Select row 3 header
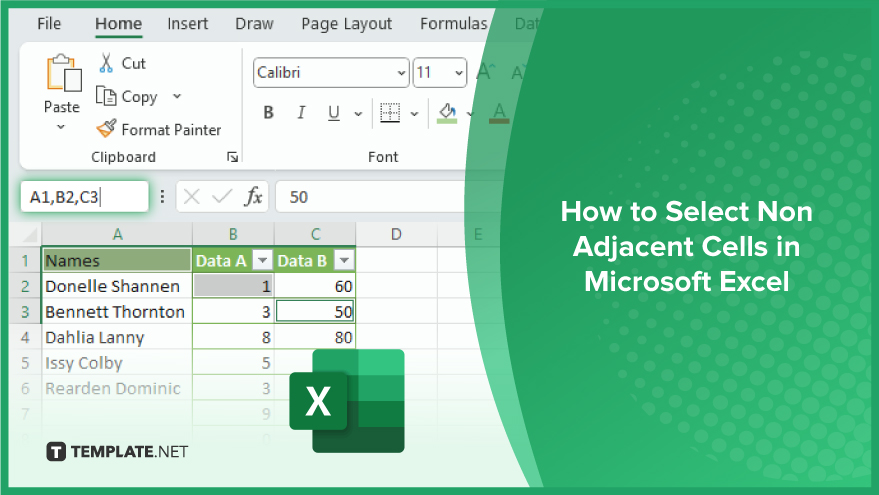This screenshot has width=879, height=495. [25, 312]
